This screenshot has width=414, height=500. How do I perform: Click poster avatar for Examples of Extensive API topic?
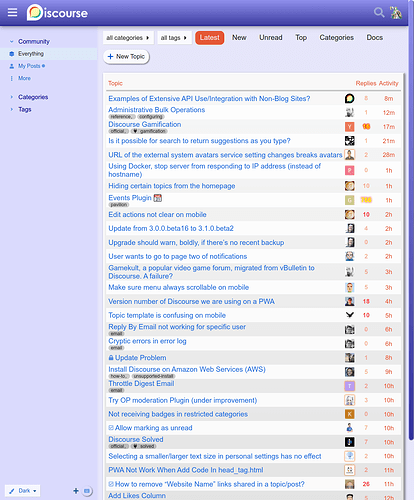(349, 98)
